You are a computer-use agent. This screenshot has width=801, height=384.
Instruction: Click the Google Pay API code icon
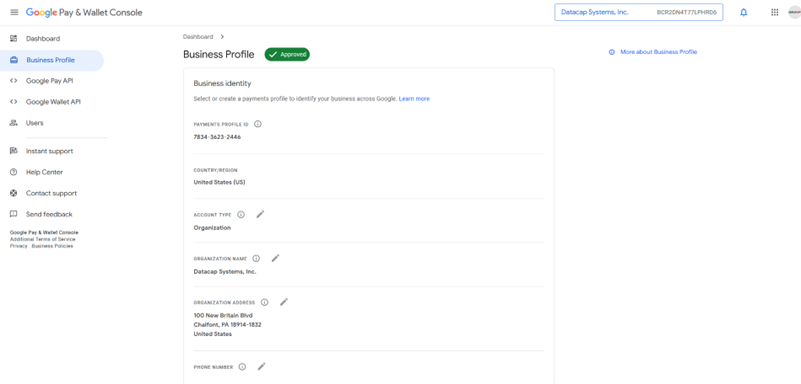pyautogui.click(x=14, y=81)
